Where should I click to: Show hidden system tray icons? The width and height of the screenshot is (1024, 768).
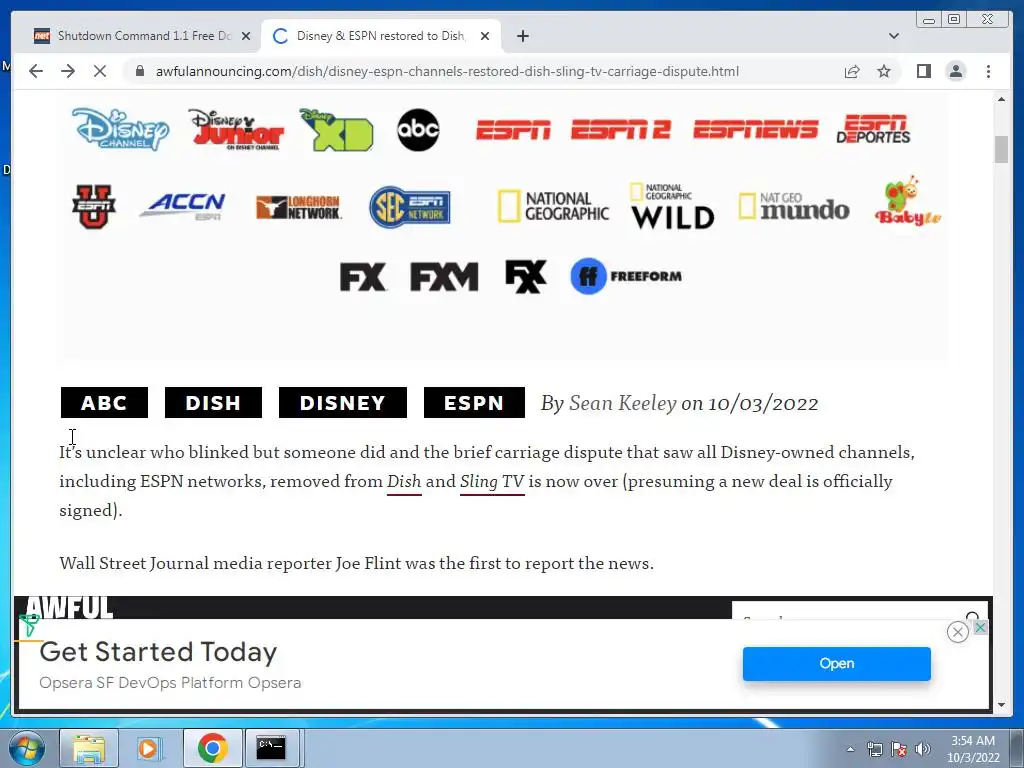pos(850,749)
